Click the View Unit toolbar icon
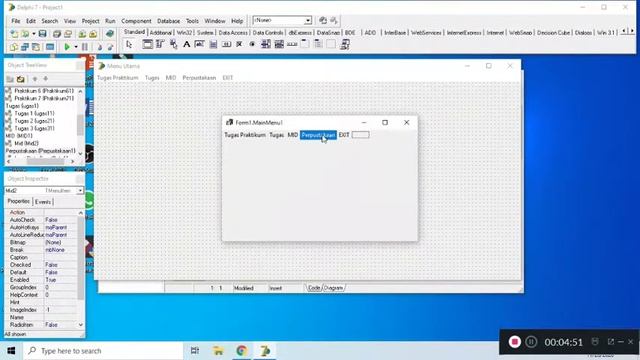This screenshot has width=640, height=360. click(x=14, y=47)
